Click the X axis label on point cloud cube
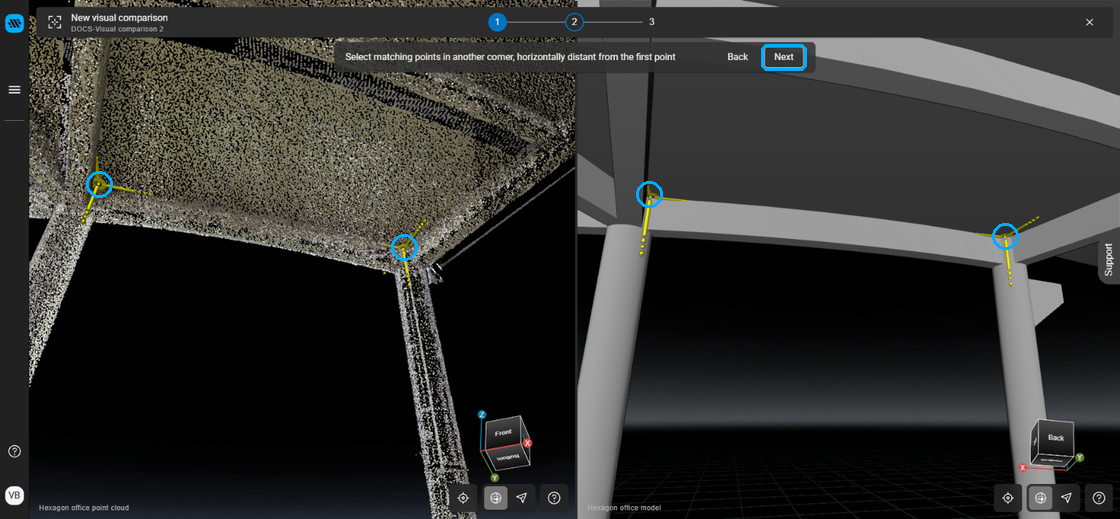1120x519 pixels. click(x=527, y=443)
